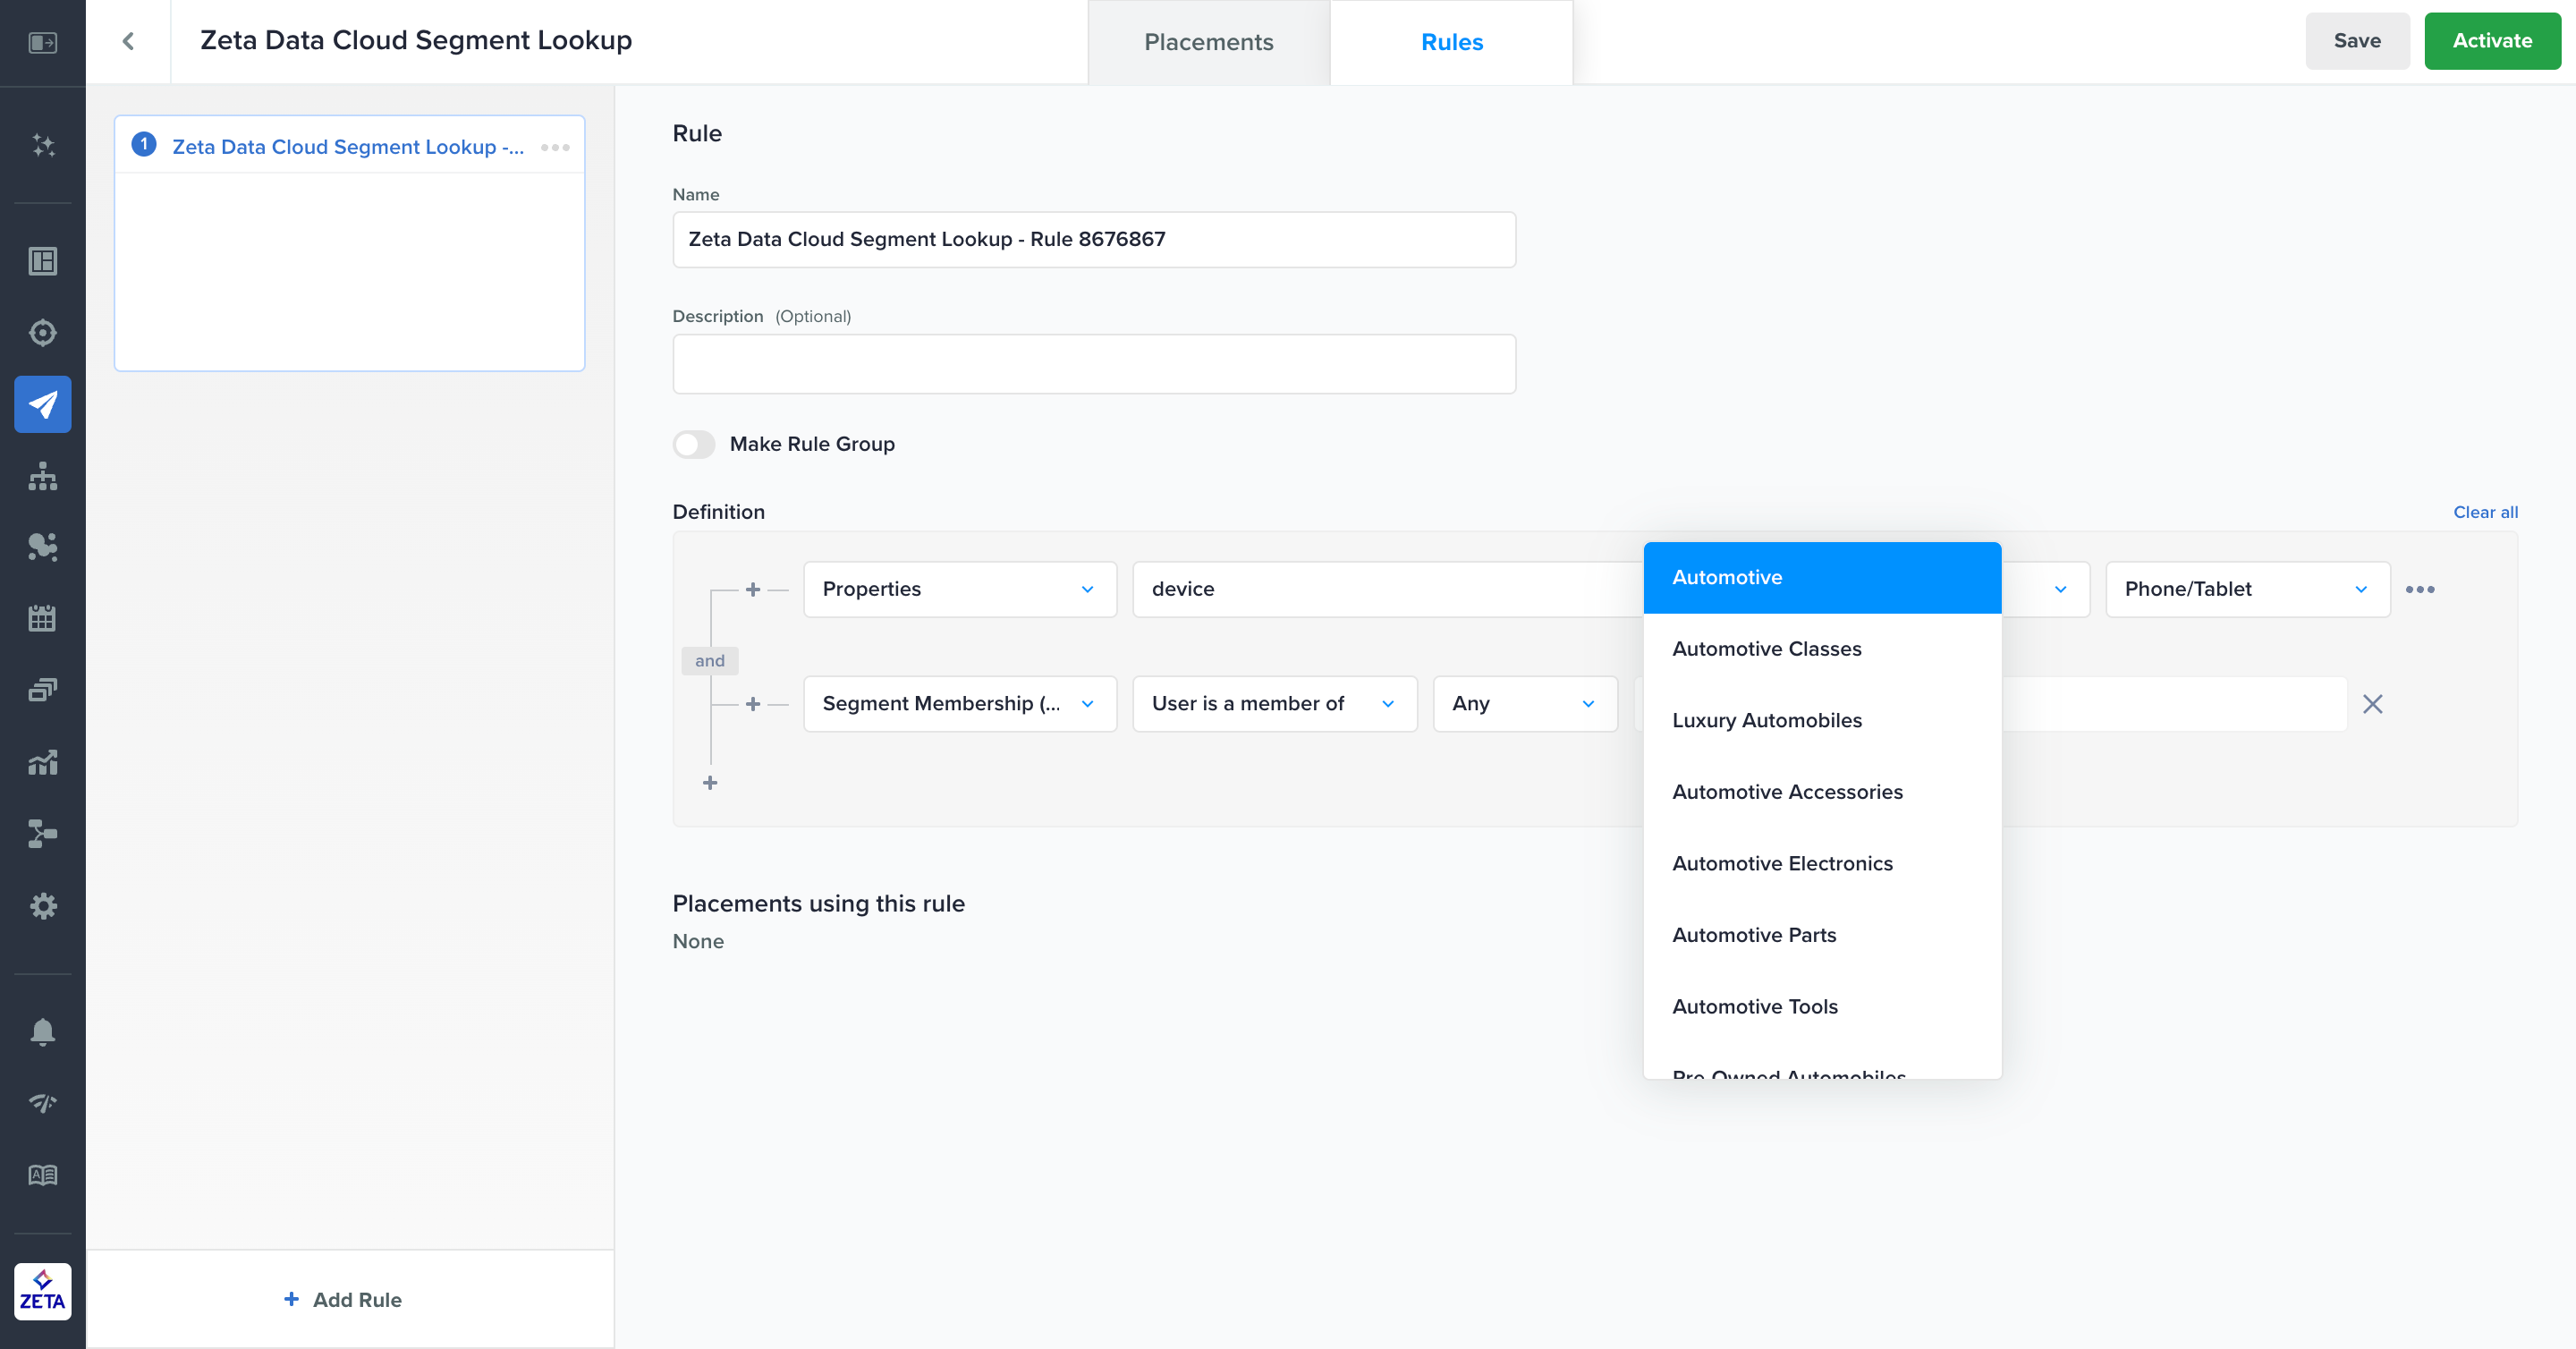The width and height of the screenshot is (2576, 1349).
Task: Open the dashboard layout sidebar icon
Action: (42, 261)
